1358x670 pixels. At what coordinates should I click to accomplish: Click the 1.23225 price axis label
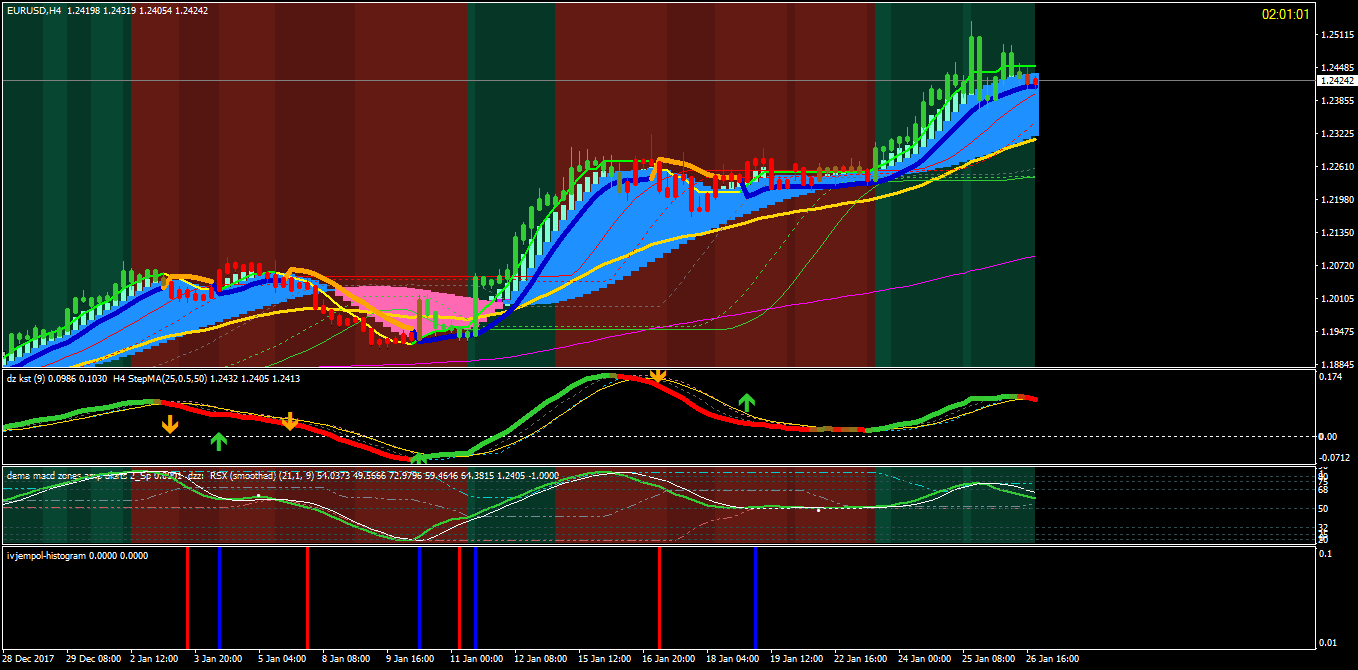coord(1337,134)
